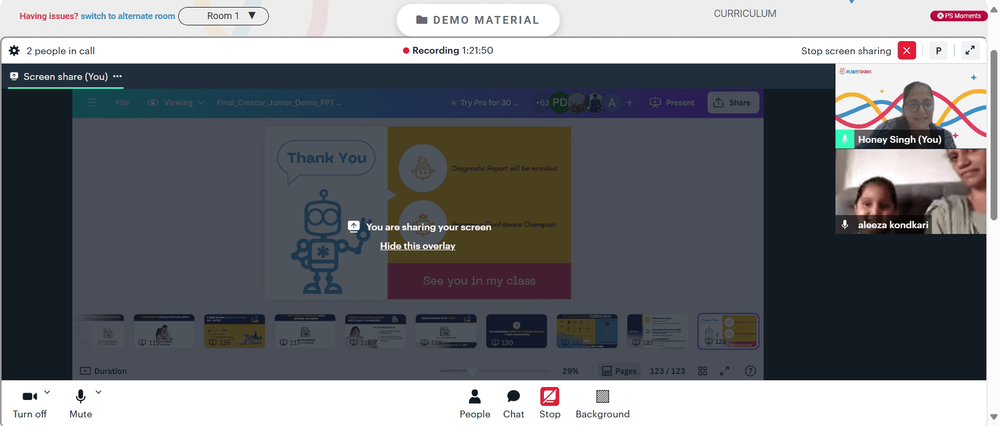The width and height of the screenshot is (1000, 426).
Task: Adjust the zoom slider handle
Action: (x=472, y=371)
